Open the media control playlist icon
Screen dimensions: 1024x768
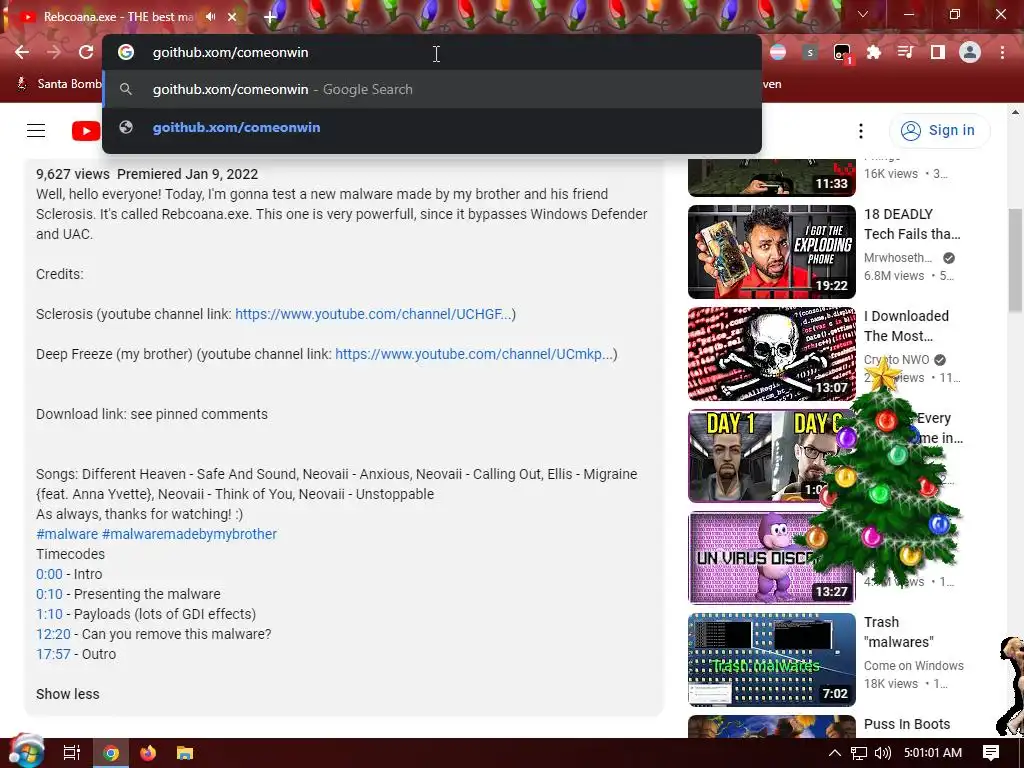pos(906,52)
